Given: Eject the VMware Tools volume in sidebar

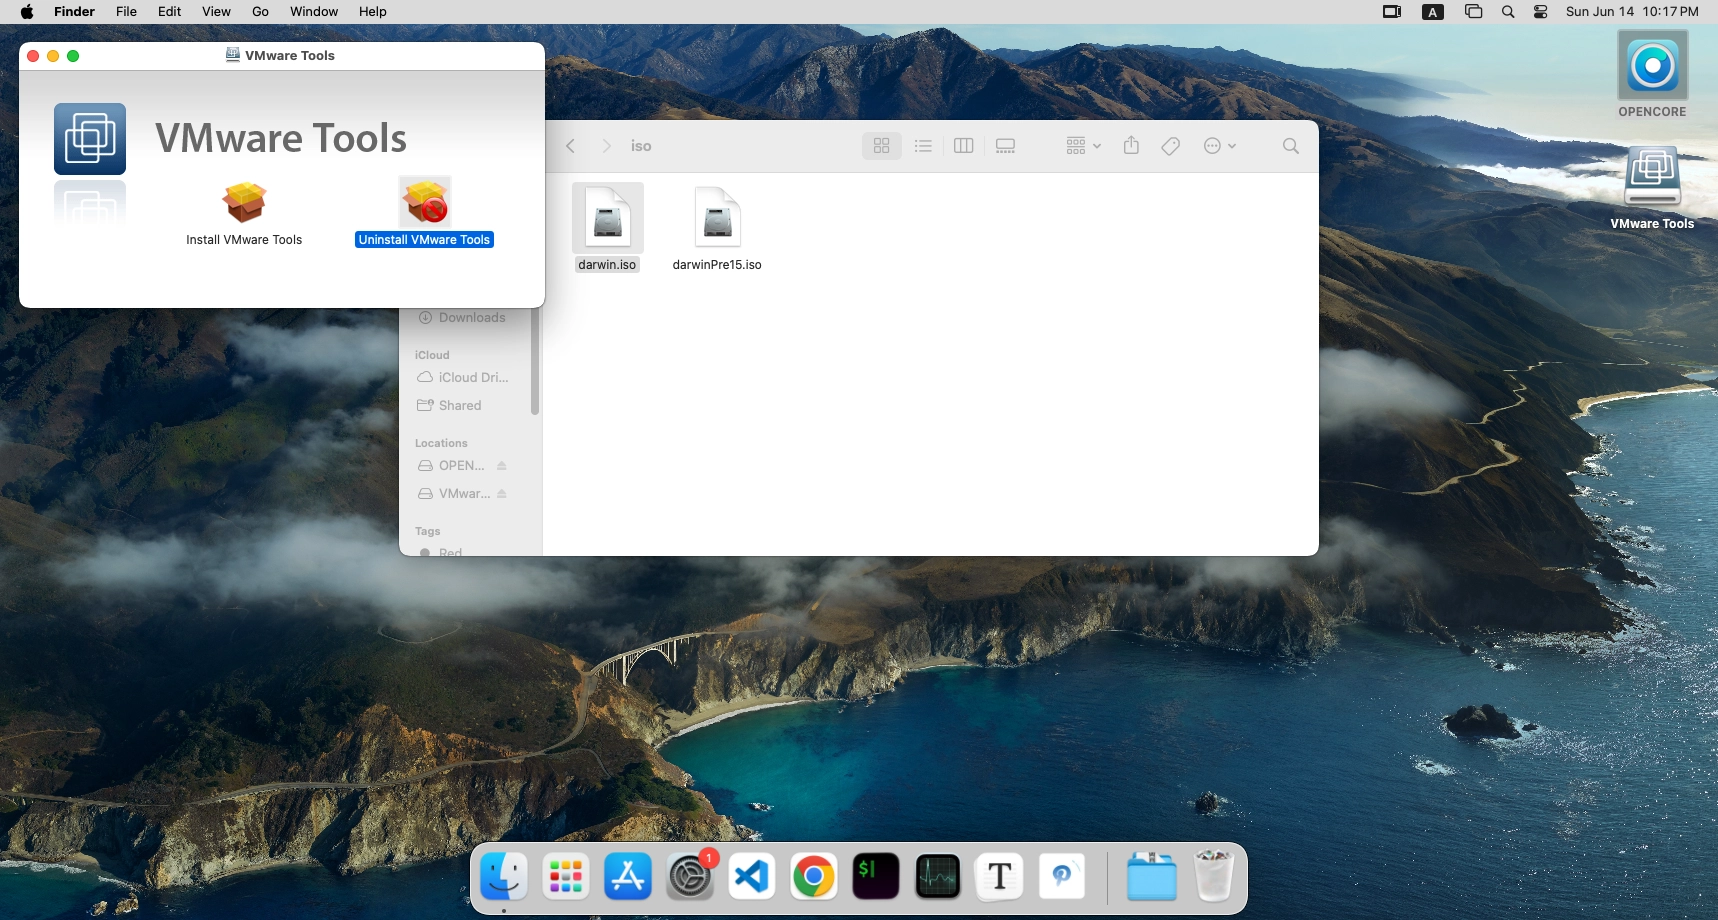Looking at the screenshot, I should coord(502,494).
